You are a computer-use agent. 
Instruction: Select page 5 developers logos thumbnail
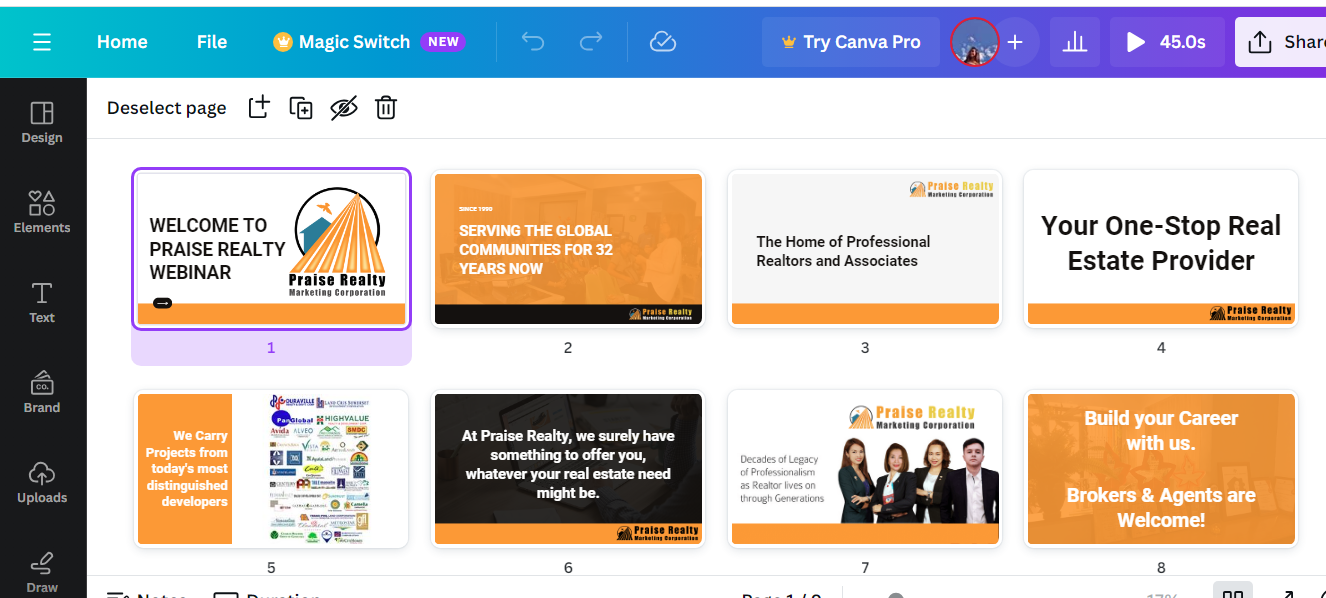[x=271, y=469]
